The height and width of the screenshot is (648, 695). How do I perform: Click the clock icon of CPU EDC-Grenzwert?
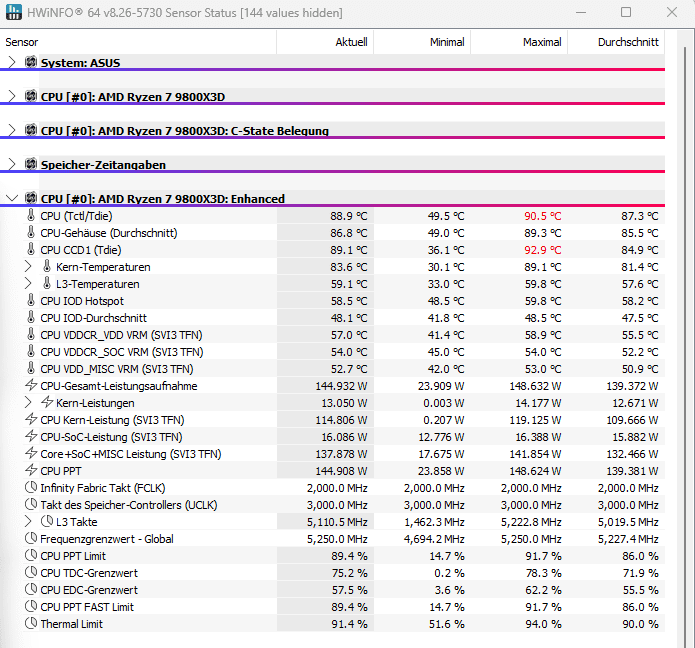[x=31, y=589]
